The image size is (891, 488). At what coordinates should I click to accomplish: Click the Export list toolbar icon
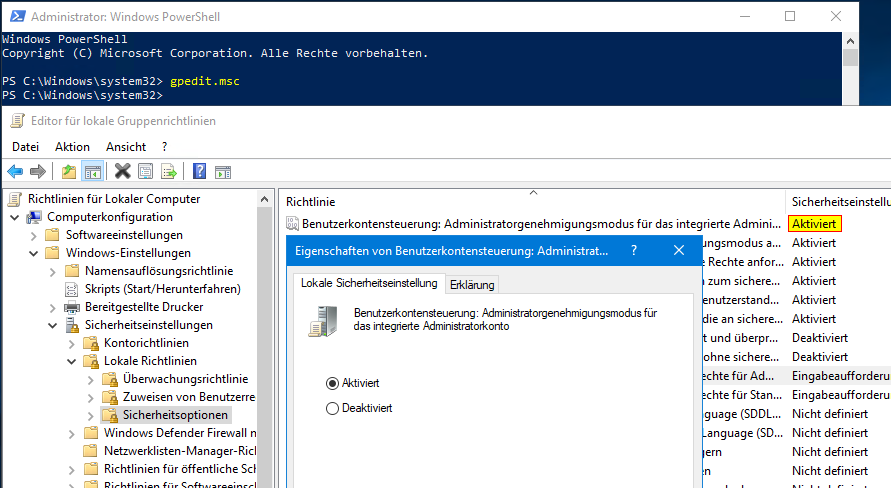pyautogui.click(x=169, y=172)
